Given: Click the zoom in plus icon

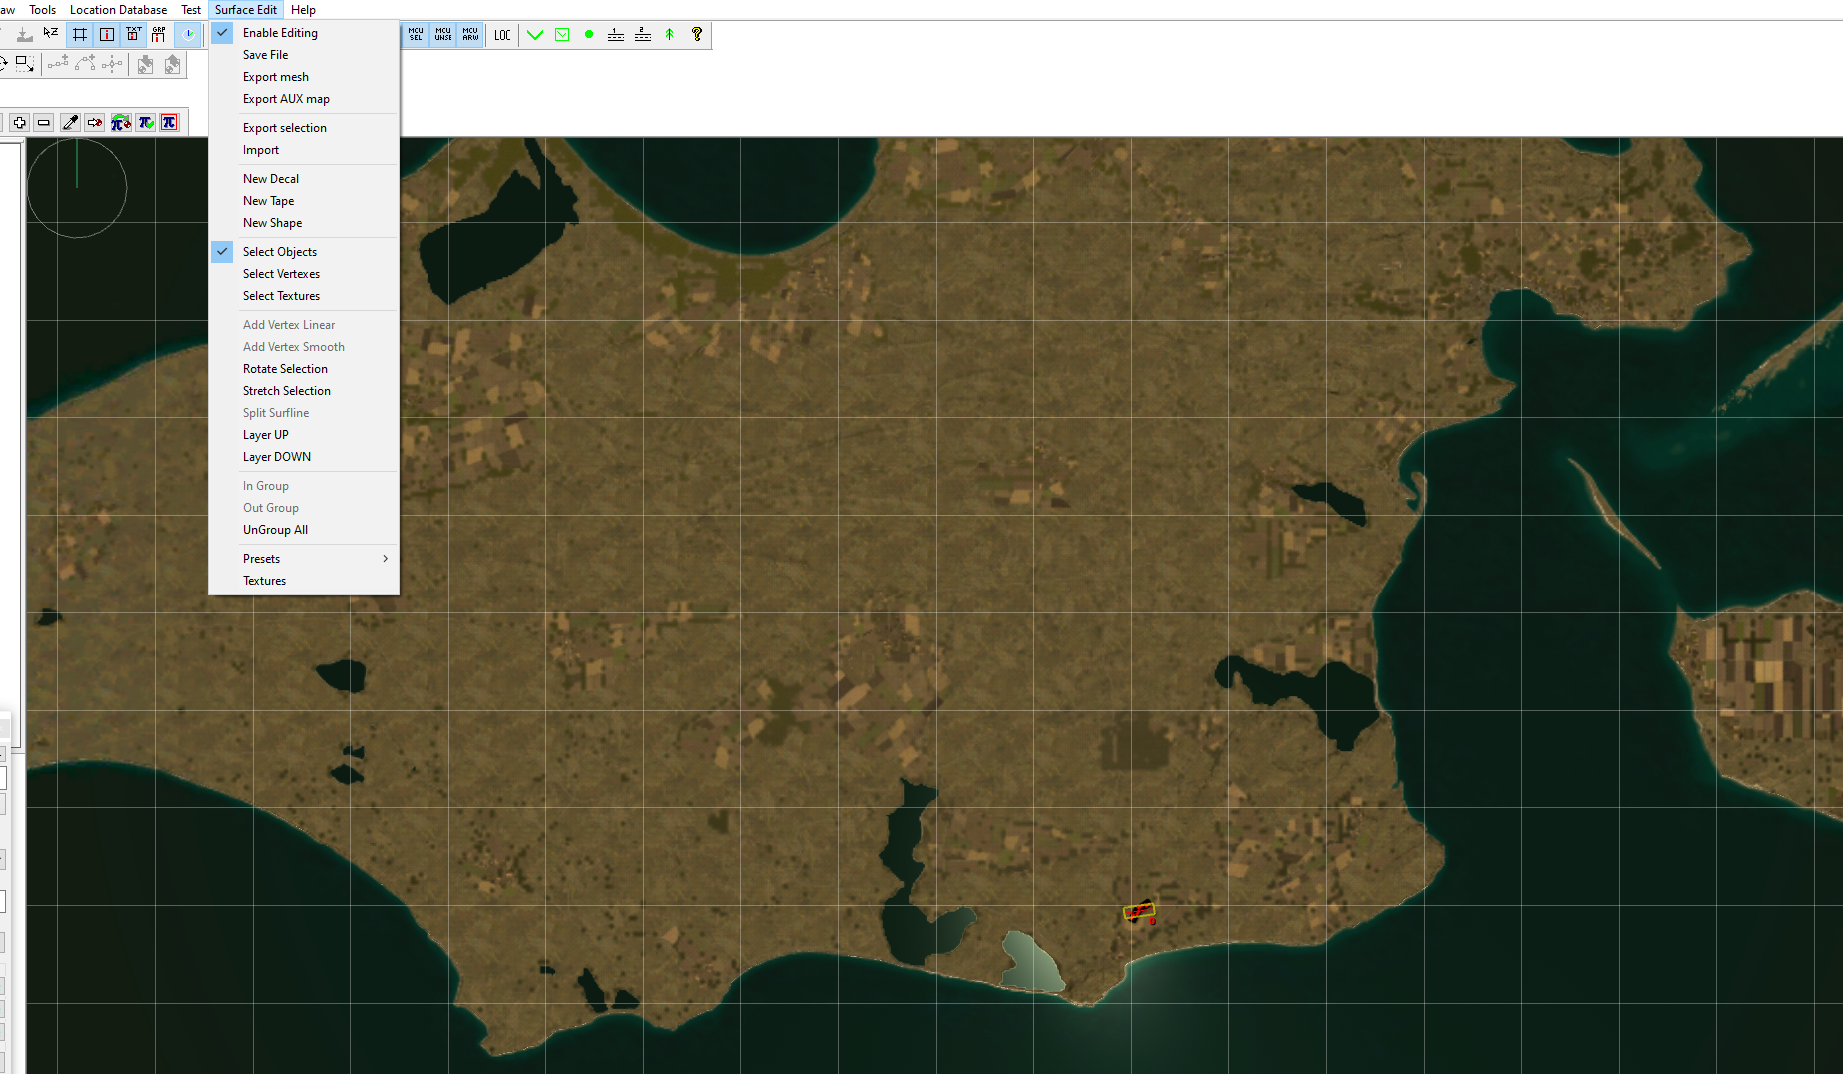Looking at the screenshot, I should 19,122.
